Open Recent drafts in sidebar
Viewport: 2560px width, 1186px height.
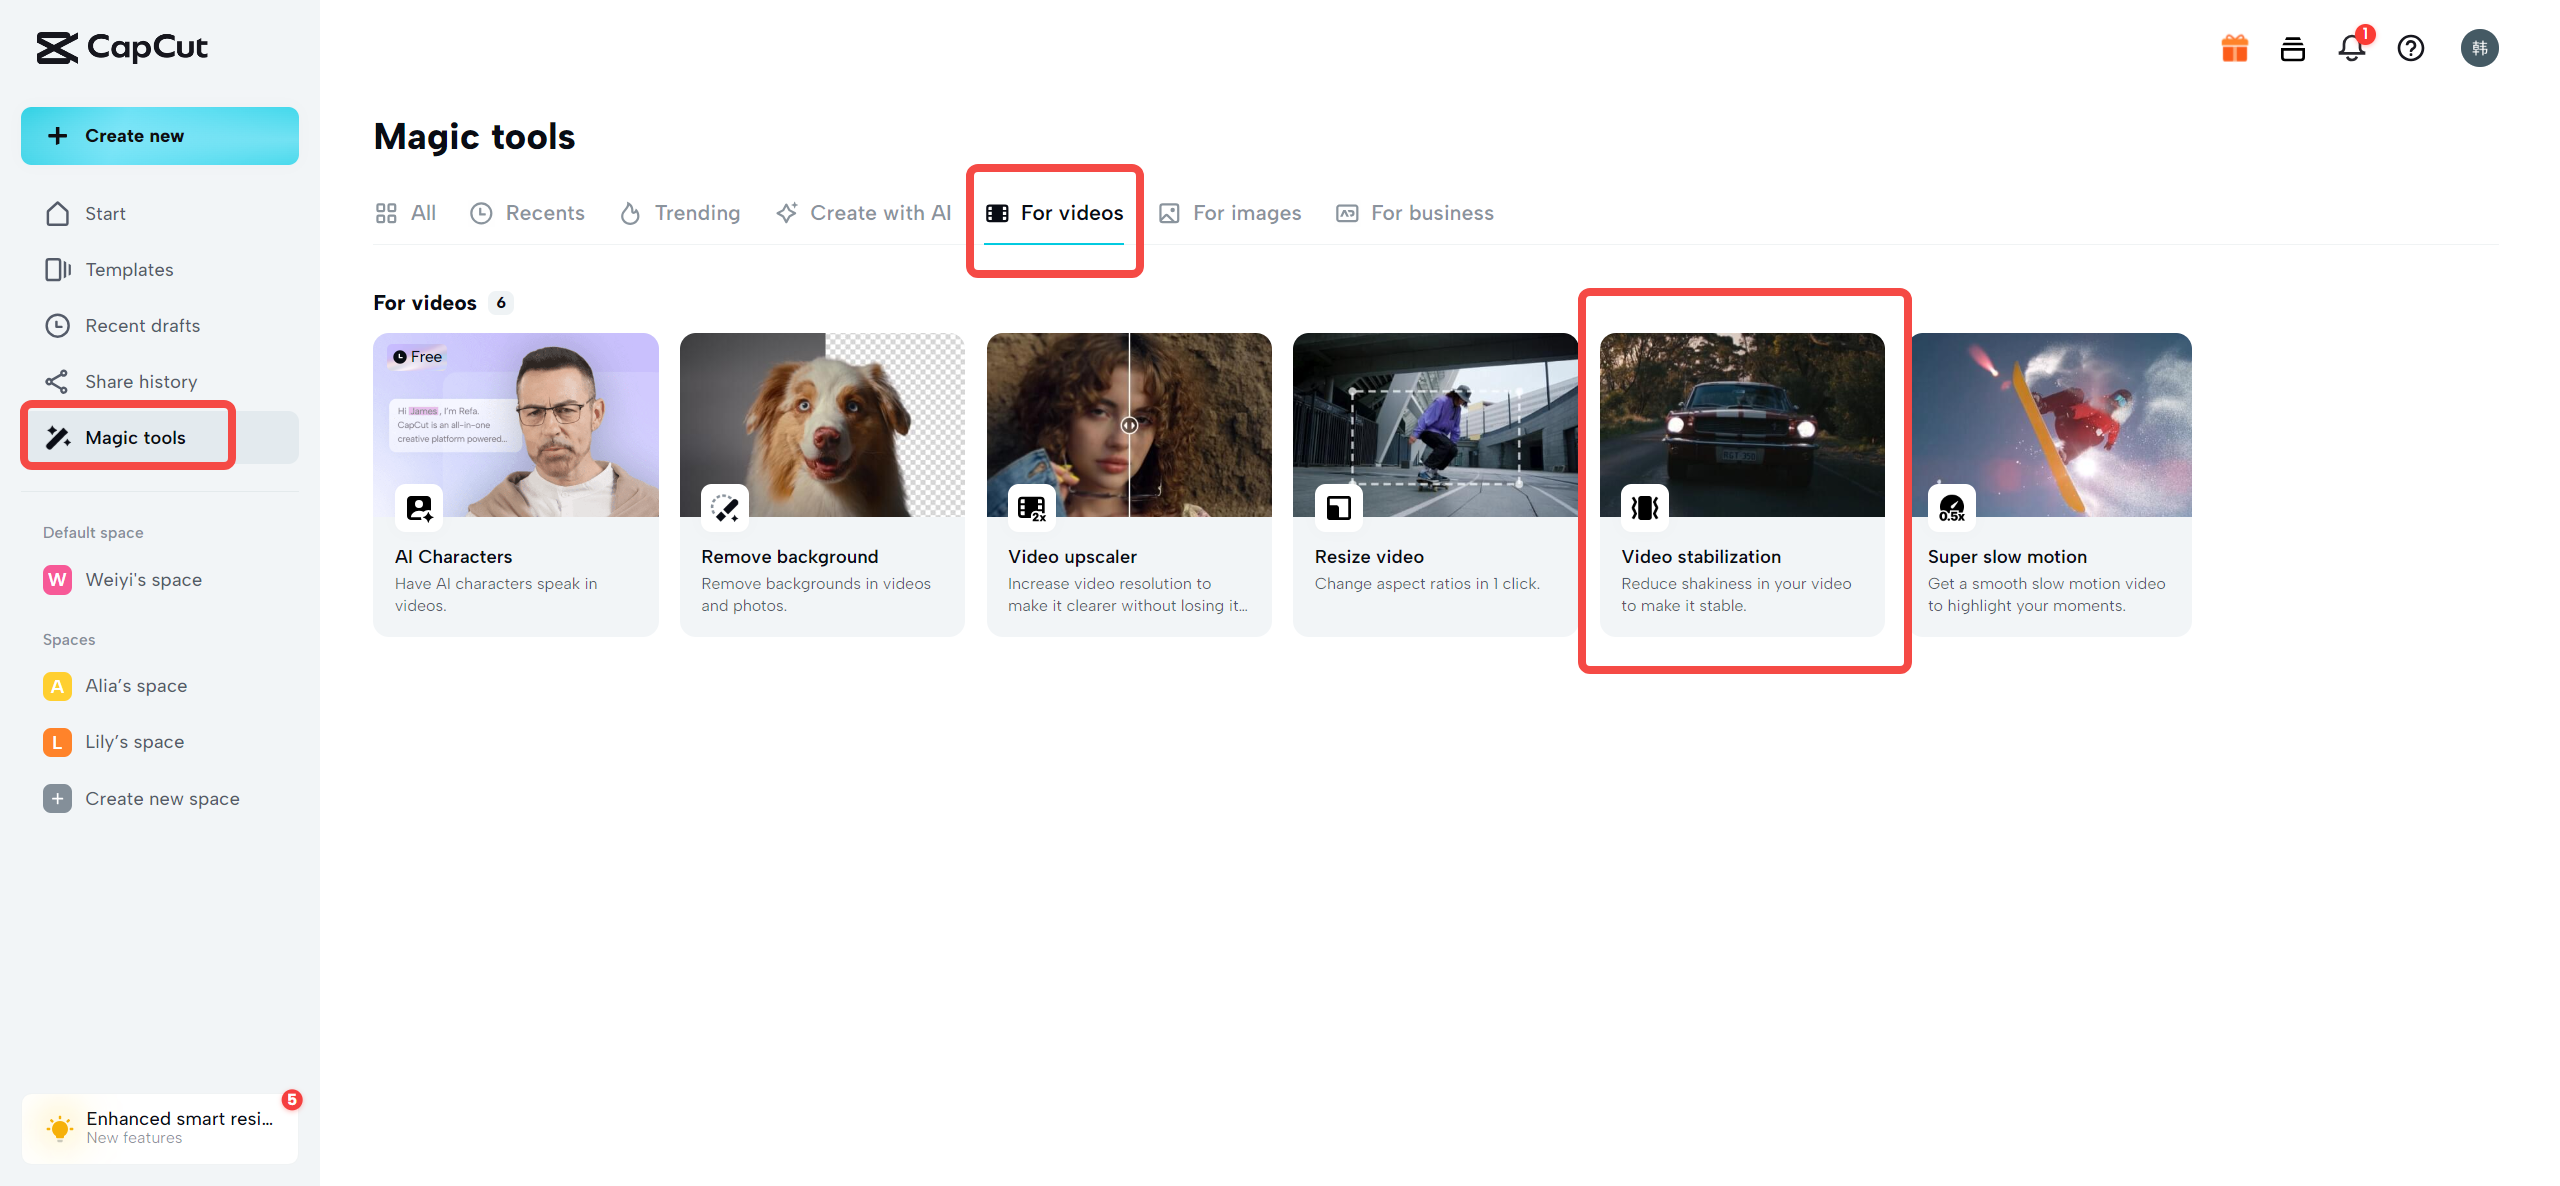(142, 326)
